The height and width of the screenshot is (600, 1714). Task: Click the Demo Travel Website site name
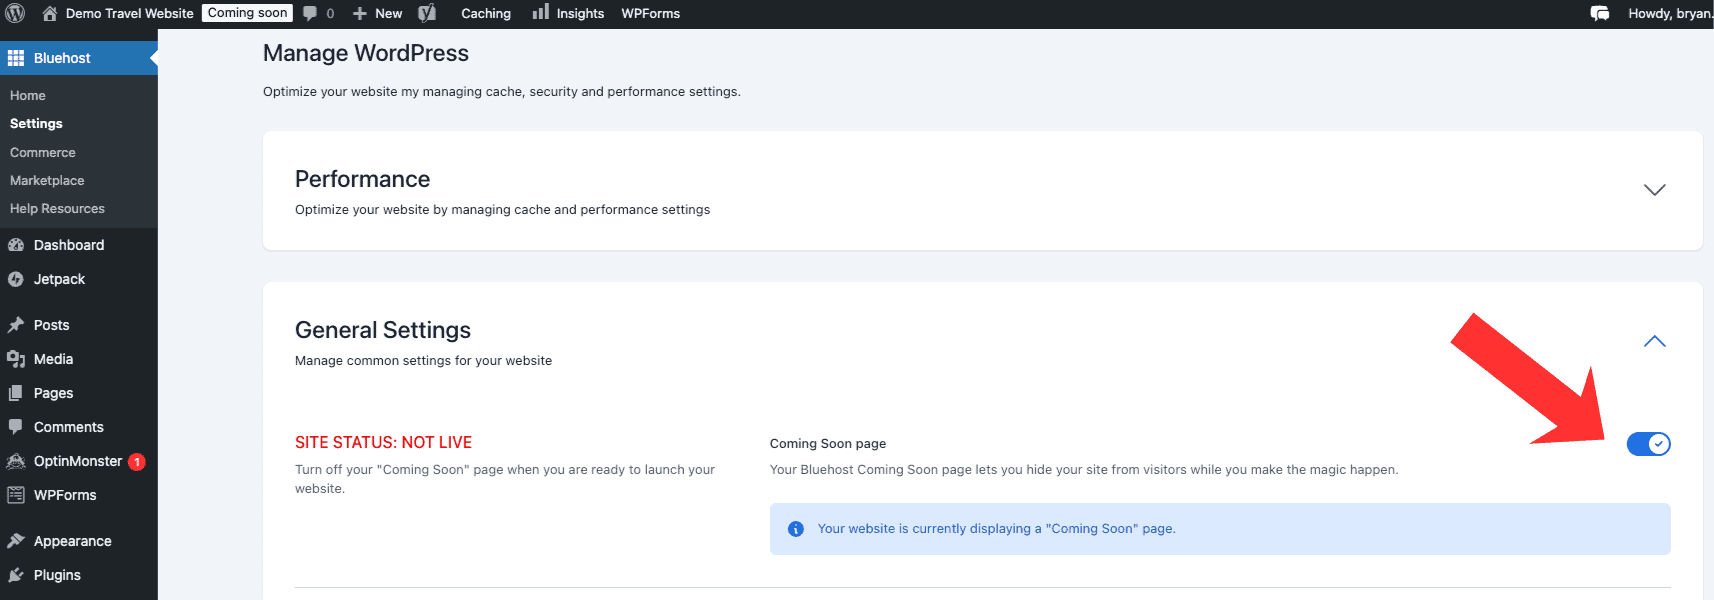pyautogui.click(x=130, y=14)
